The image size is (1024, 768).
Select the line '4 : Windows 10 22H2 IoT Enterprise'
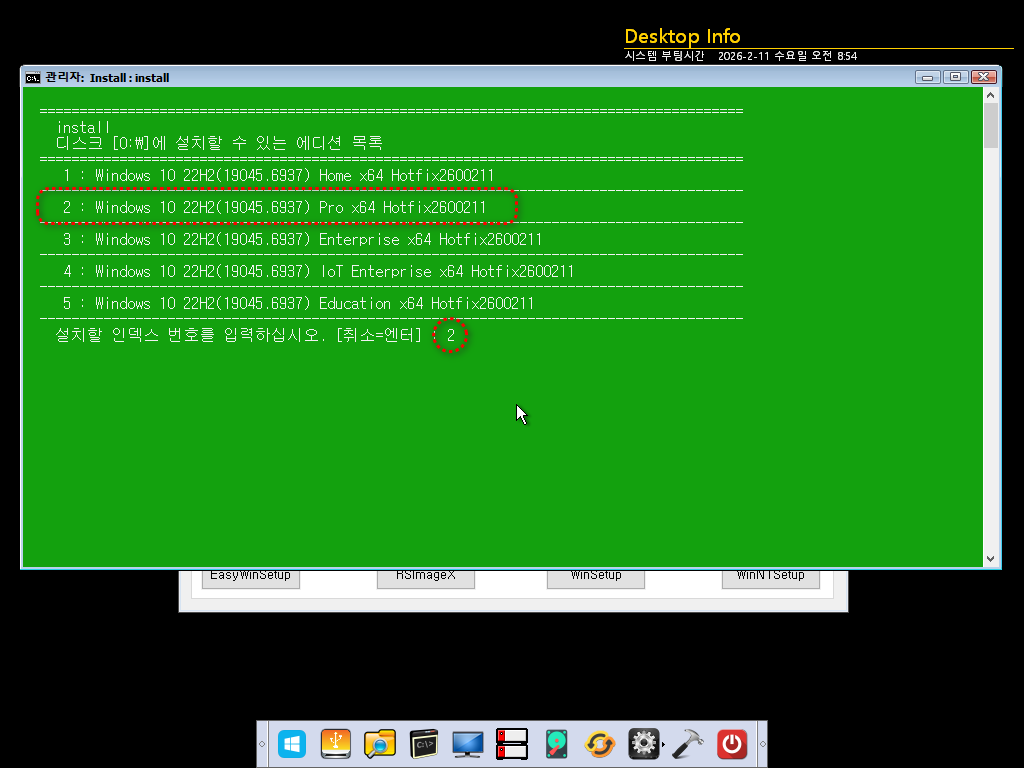318,271
